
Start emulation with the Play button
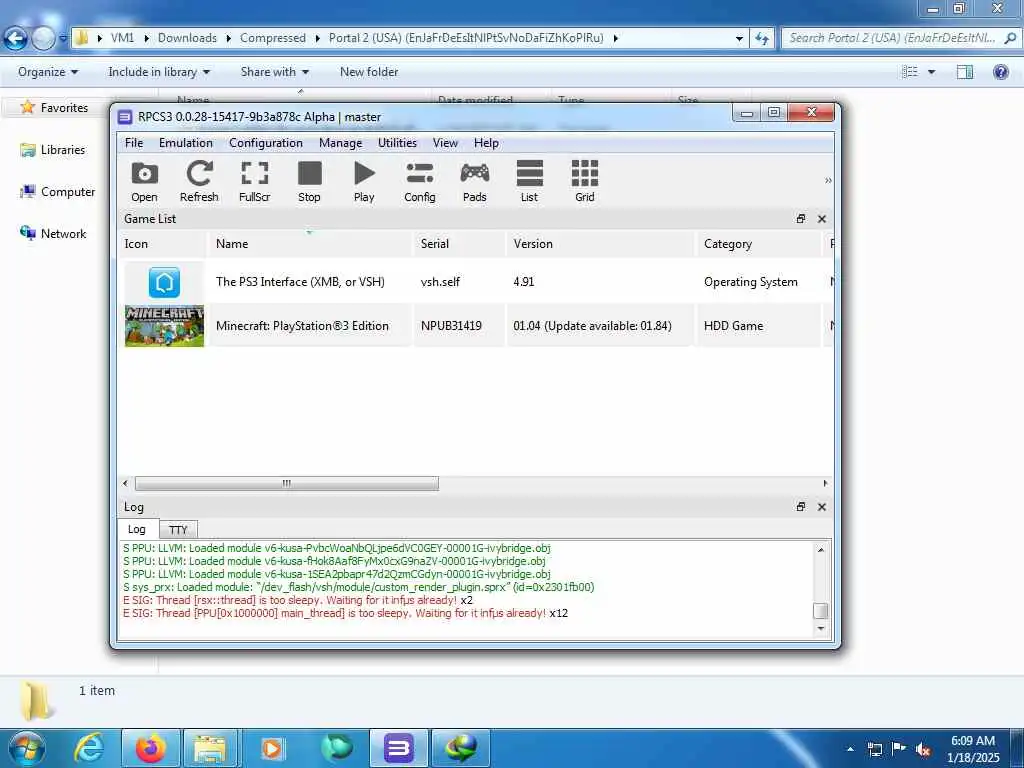coord(364,182)
